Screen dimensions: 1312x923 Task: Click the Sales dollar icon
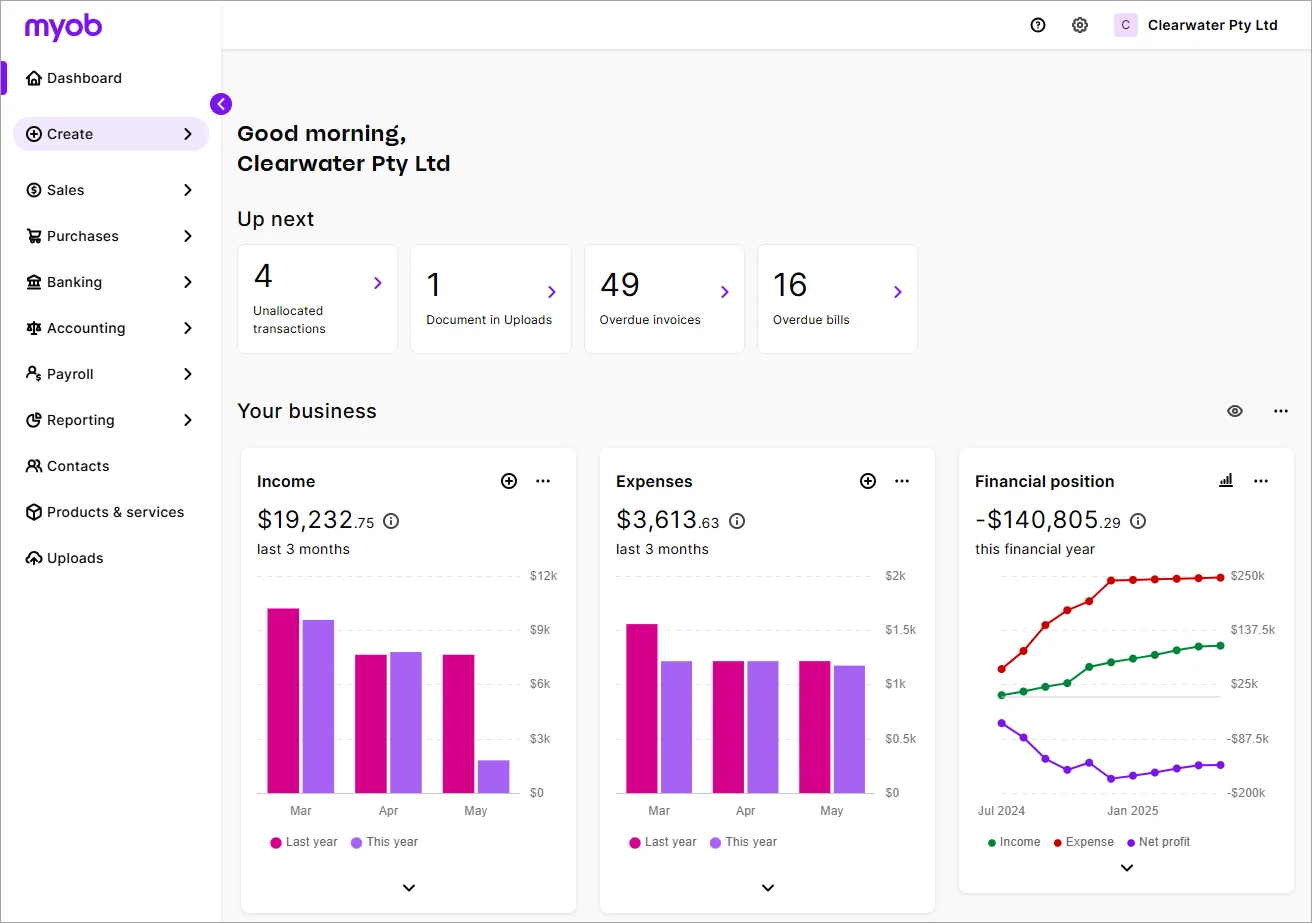click(x=34, y=190)
